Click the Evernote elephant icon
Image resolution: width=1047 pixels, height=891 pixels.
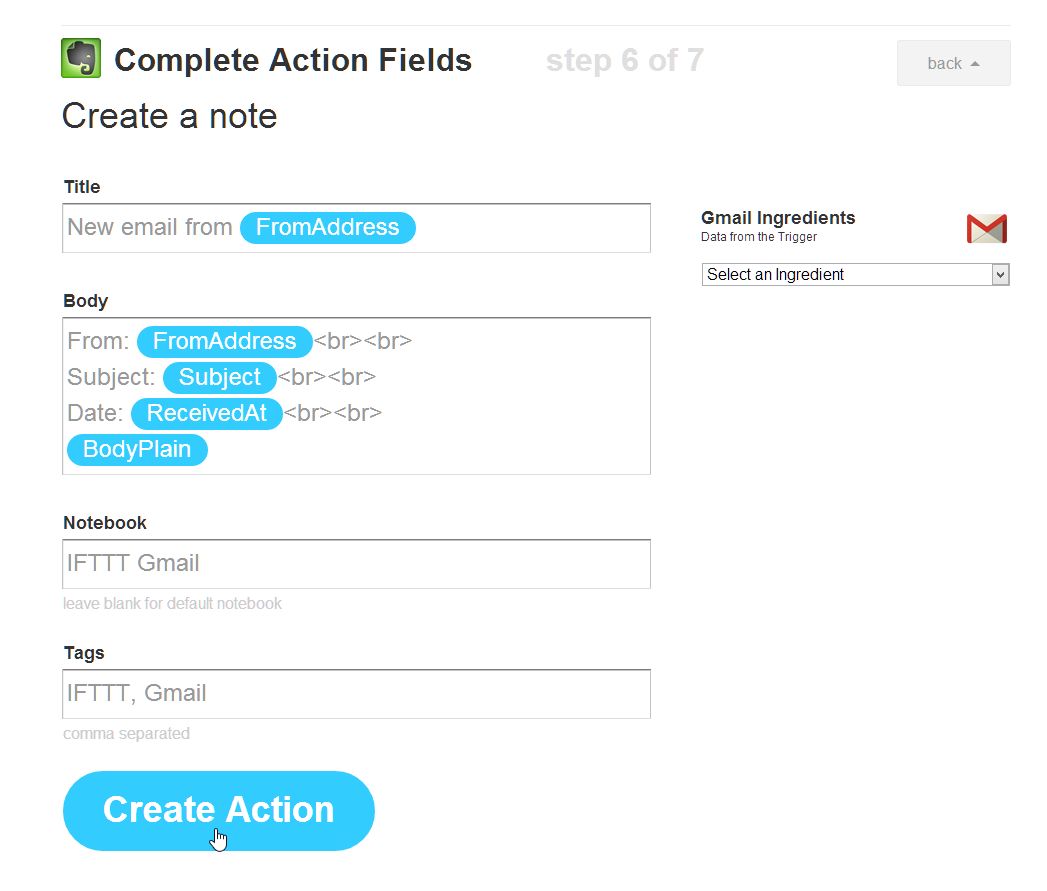point(81,58)
